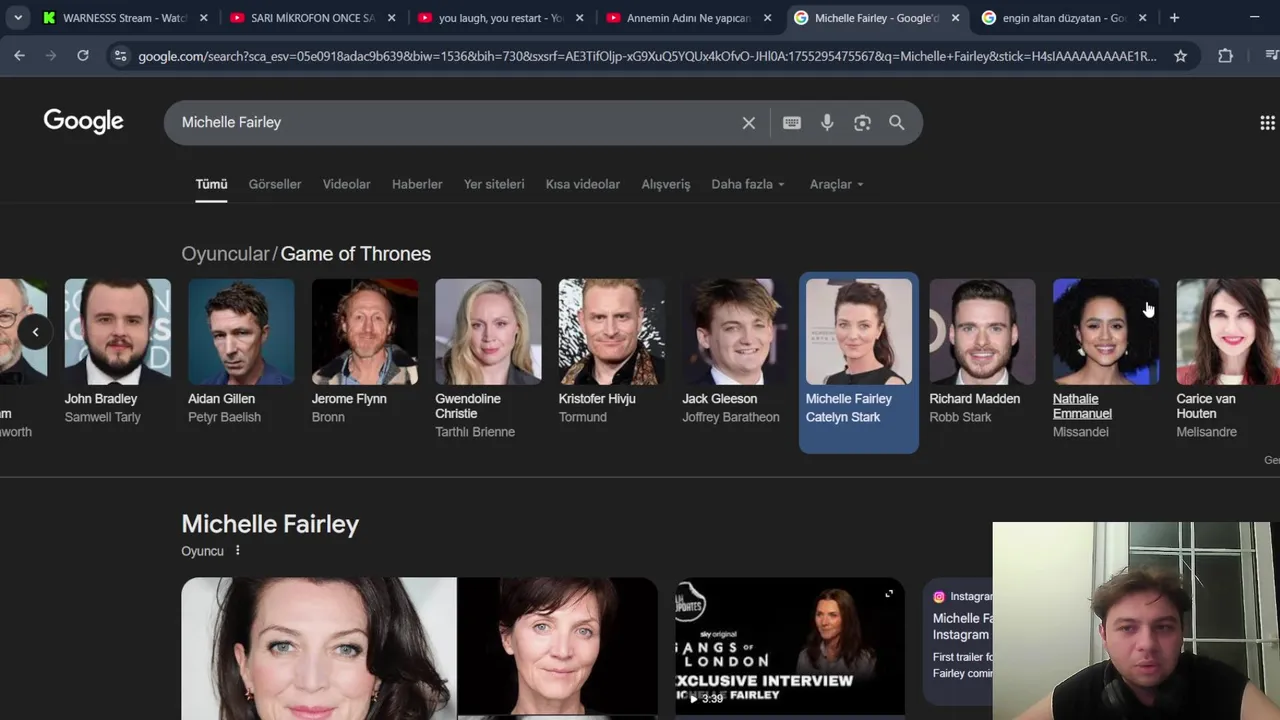This screenshot has width=1280, height=720.
Task: Open the Google apps grid
Action: tap(1267, 123)
